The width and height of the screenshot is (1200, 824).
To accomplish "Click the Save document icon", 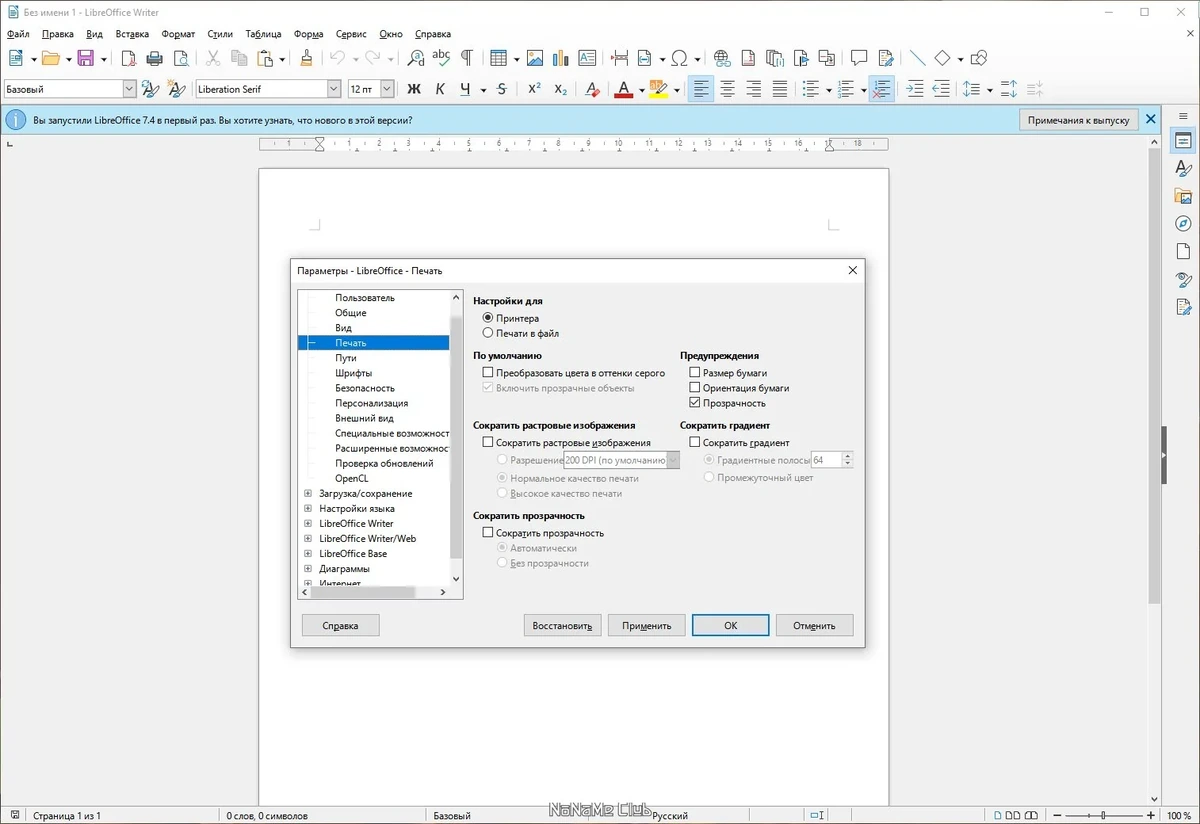I will [x=85, y=58].
